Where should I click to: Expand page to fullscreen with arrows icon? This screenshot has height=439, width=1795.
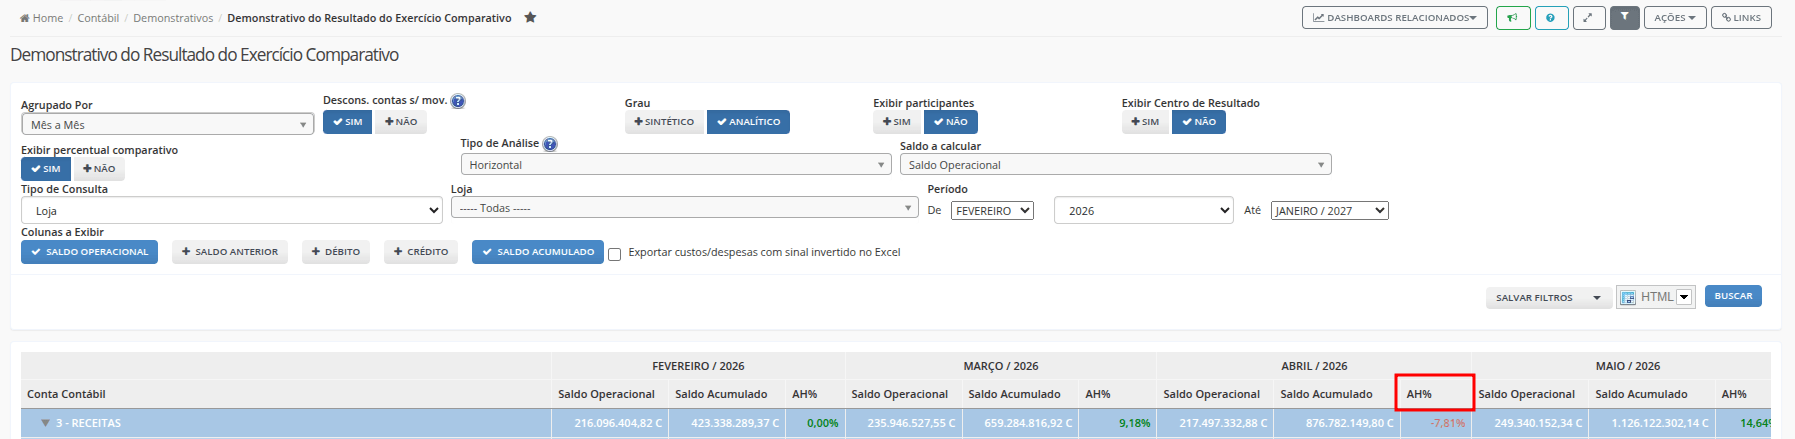point(1589,18)
